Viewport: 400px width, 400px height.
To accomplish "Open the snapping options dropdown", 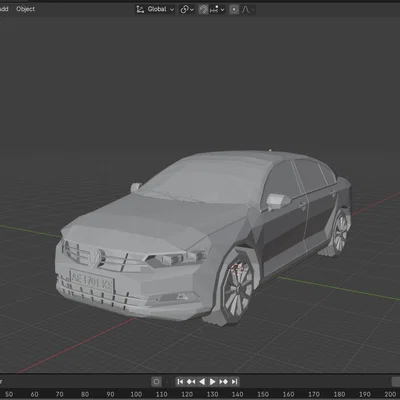I will click(x=217, y=9).
